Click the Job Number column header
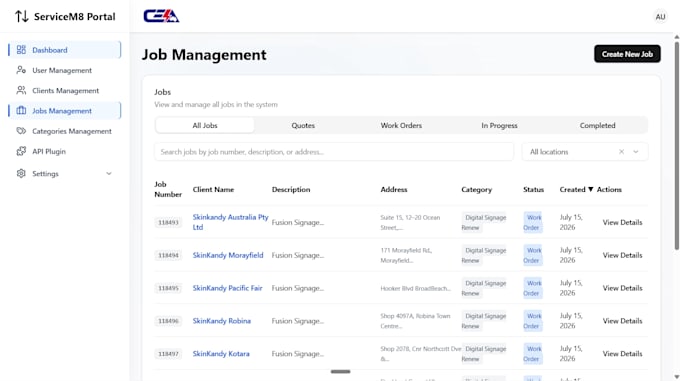Screen dimensions: 680x381 [x=168, y=189]
